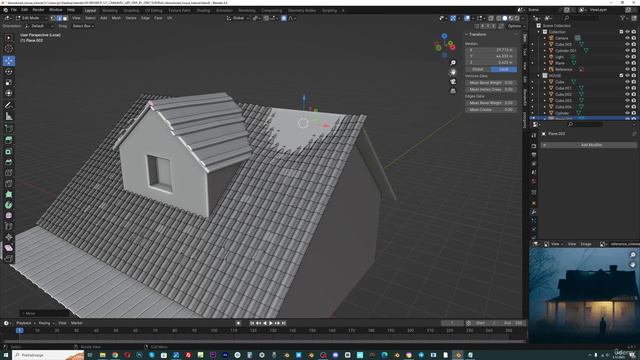Open the Render menu
The width and height of the screenshot is (640, 360).
pyautogui.click(x=38, y=10)
